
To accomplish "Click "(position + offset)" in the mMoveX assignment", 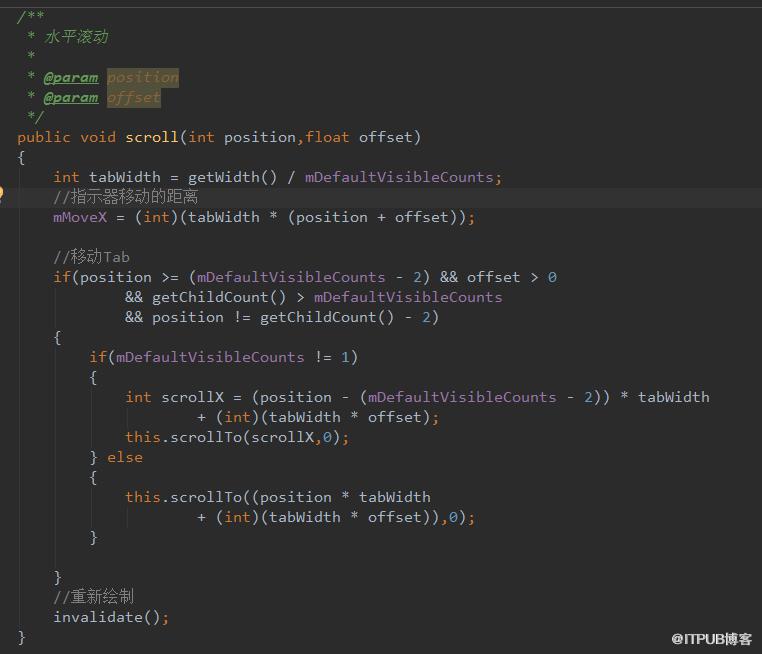I will pyautogui.click(x=373, y=217).
